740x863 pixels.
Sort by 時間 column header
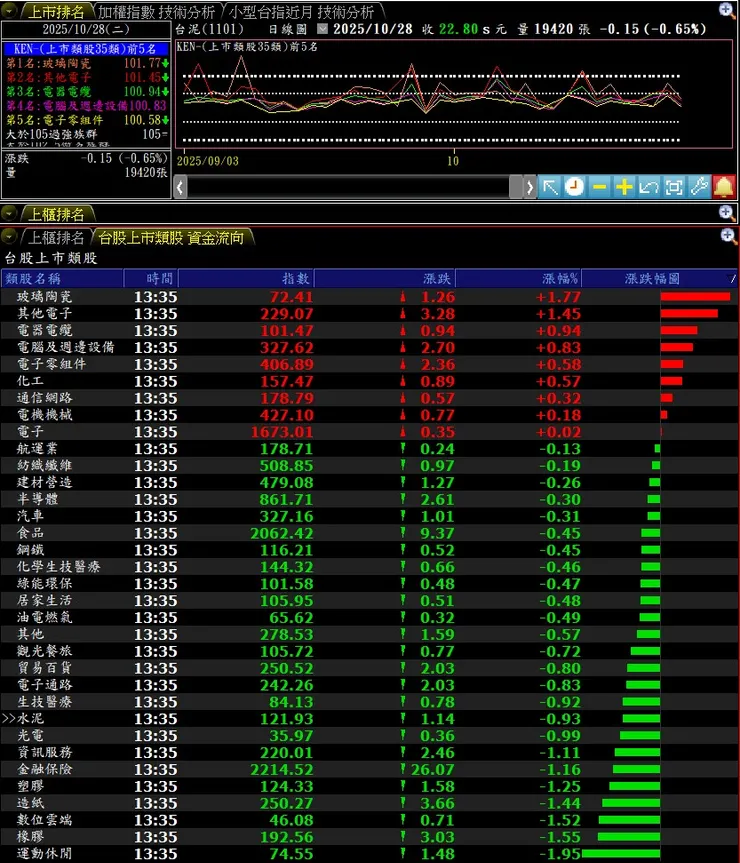click(x=151, y=278)
